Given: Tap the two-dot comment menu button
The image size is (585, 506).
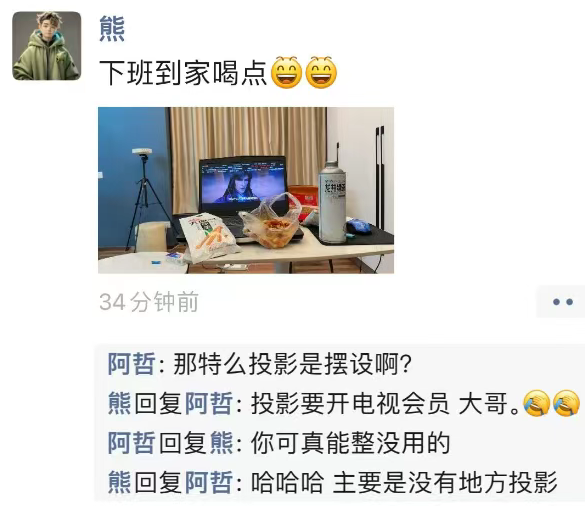Looking at the screenshot, I should tap(562, 302).
